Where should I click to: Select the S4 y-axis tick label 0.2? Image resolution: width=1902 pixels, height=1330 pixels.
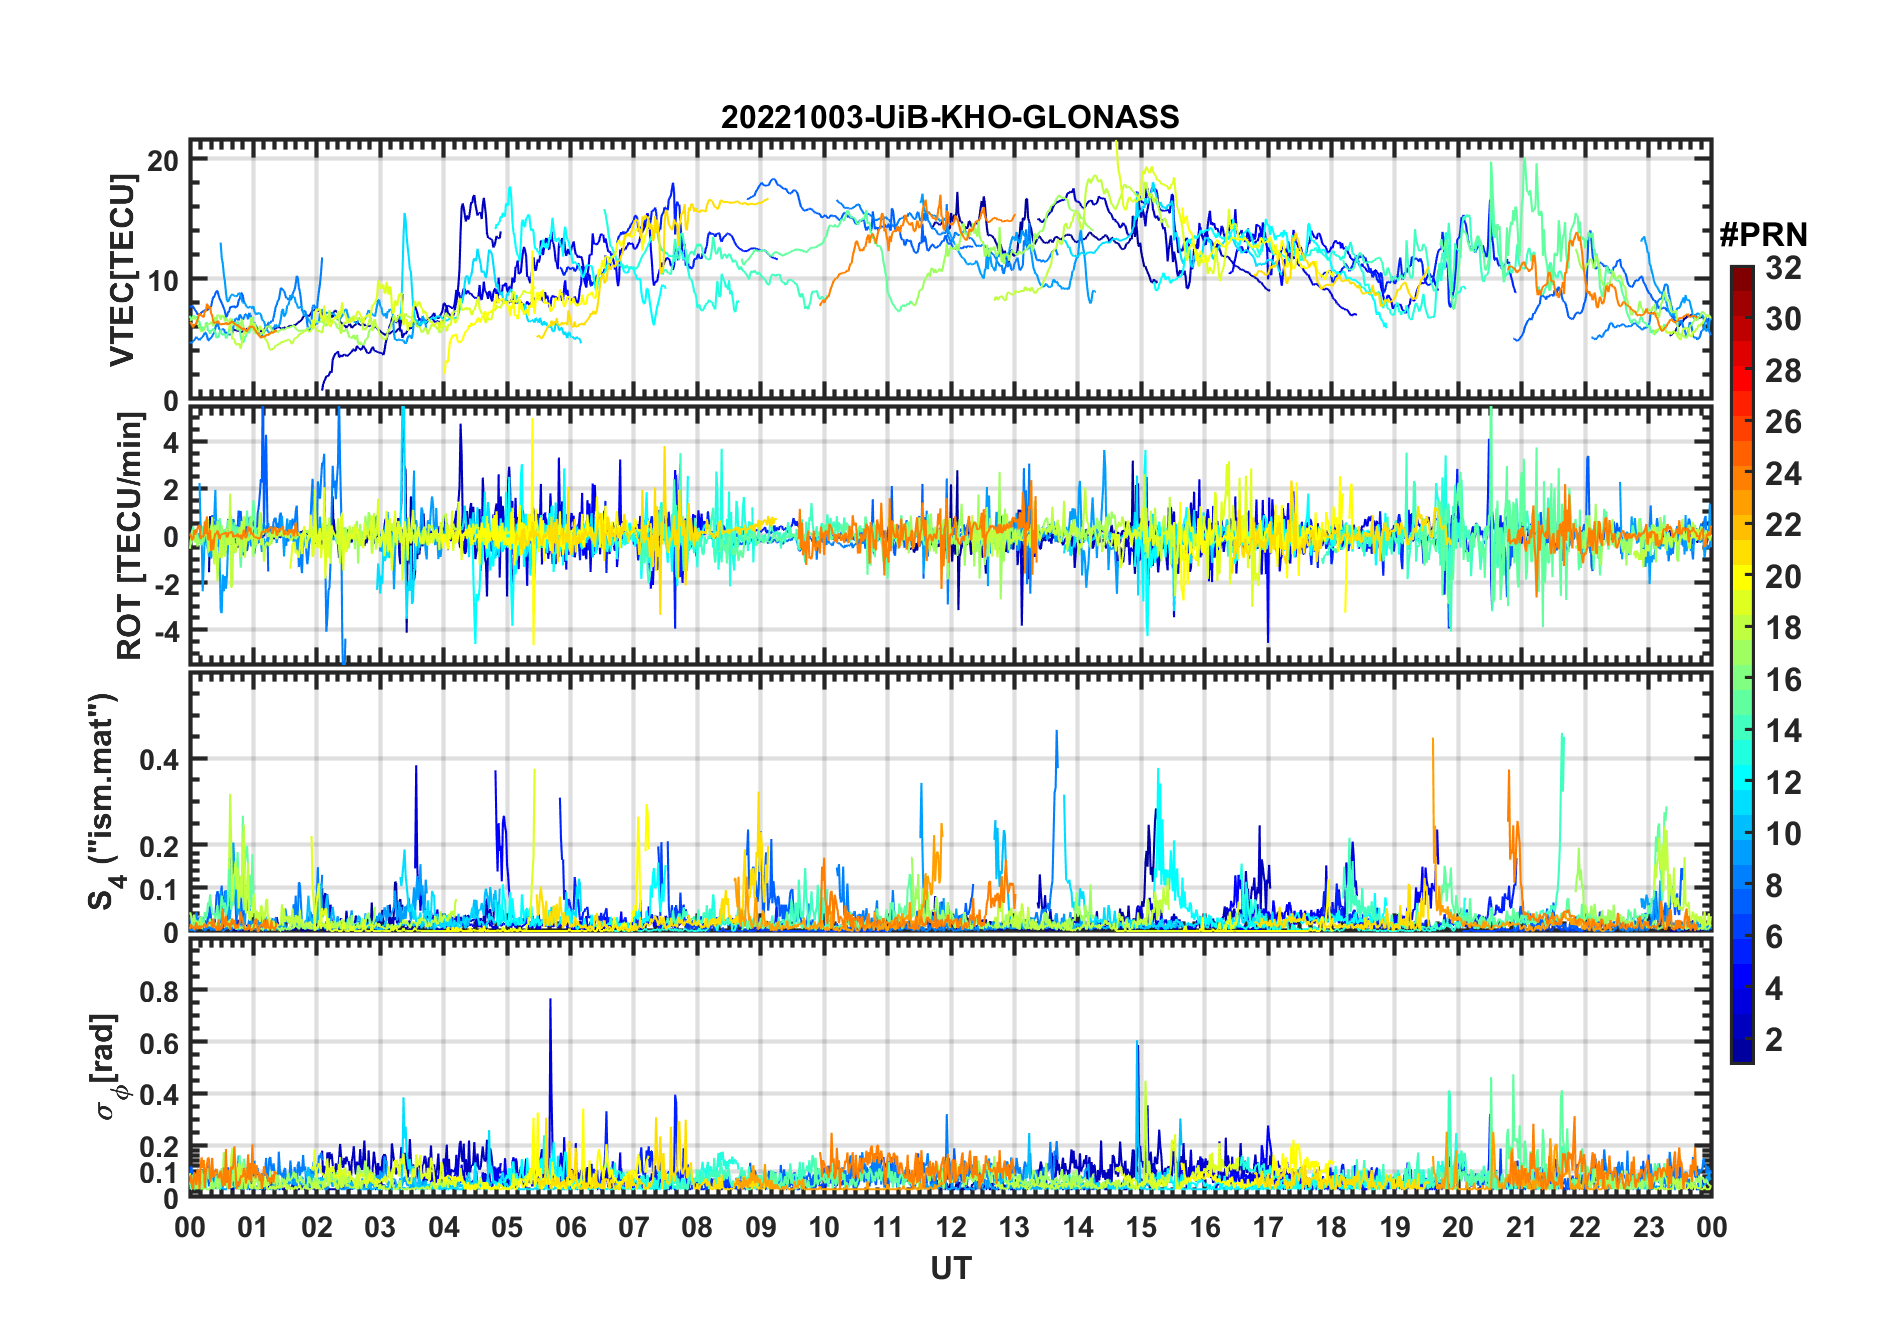tap(160, 846)
